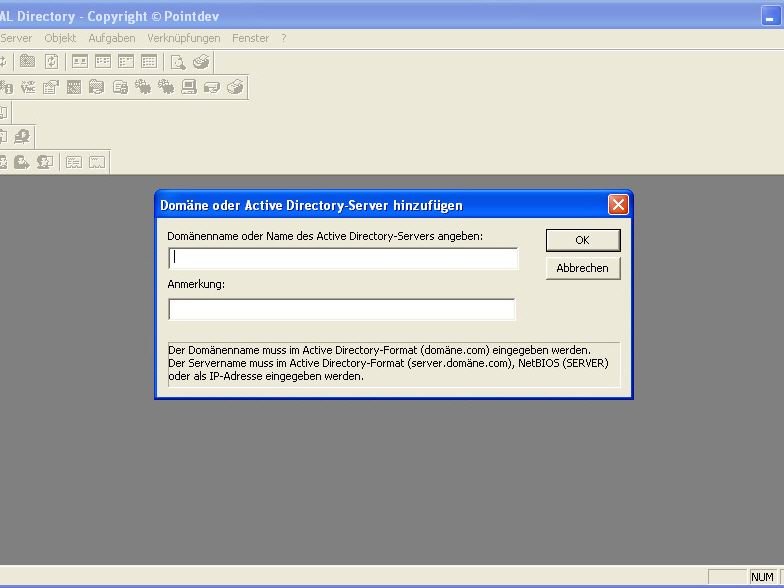The width and height of the screenshot is (784, 588).
Task: Click the folder icon in top toolbar
Action: coord(28,62)
